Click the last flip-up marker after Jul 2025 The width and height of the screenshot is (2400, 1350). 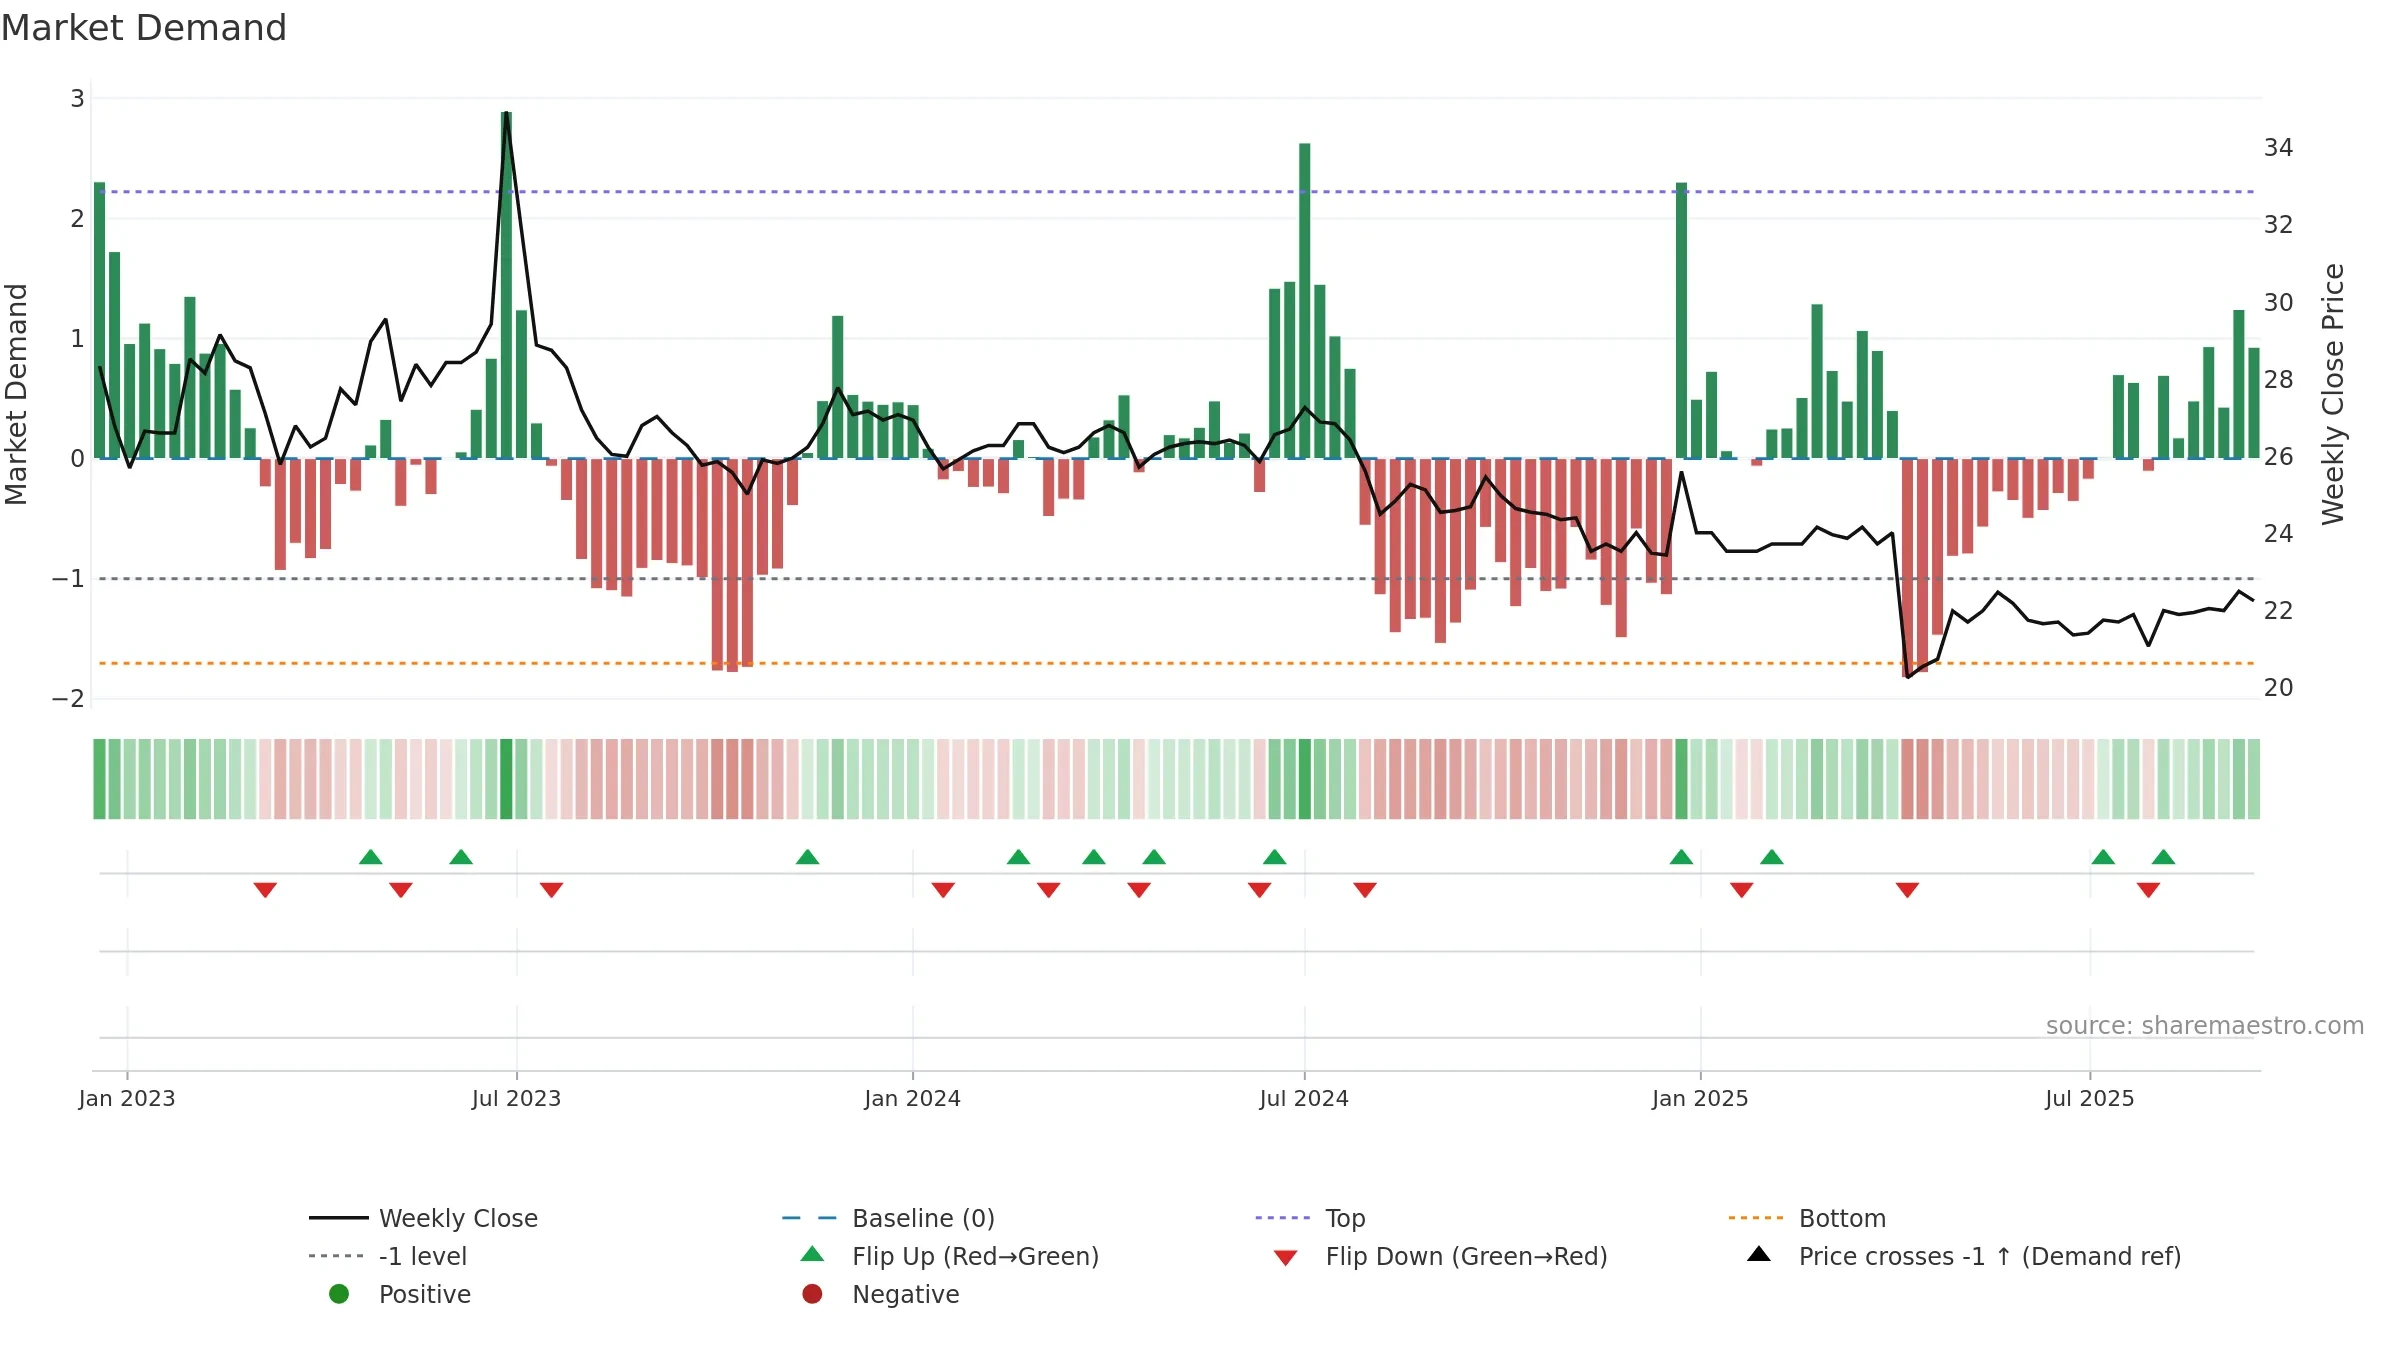click(x=2163, y=857)
